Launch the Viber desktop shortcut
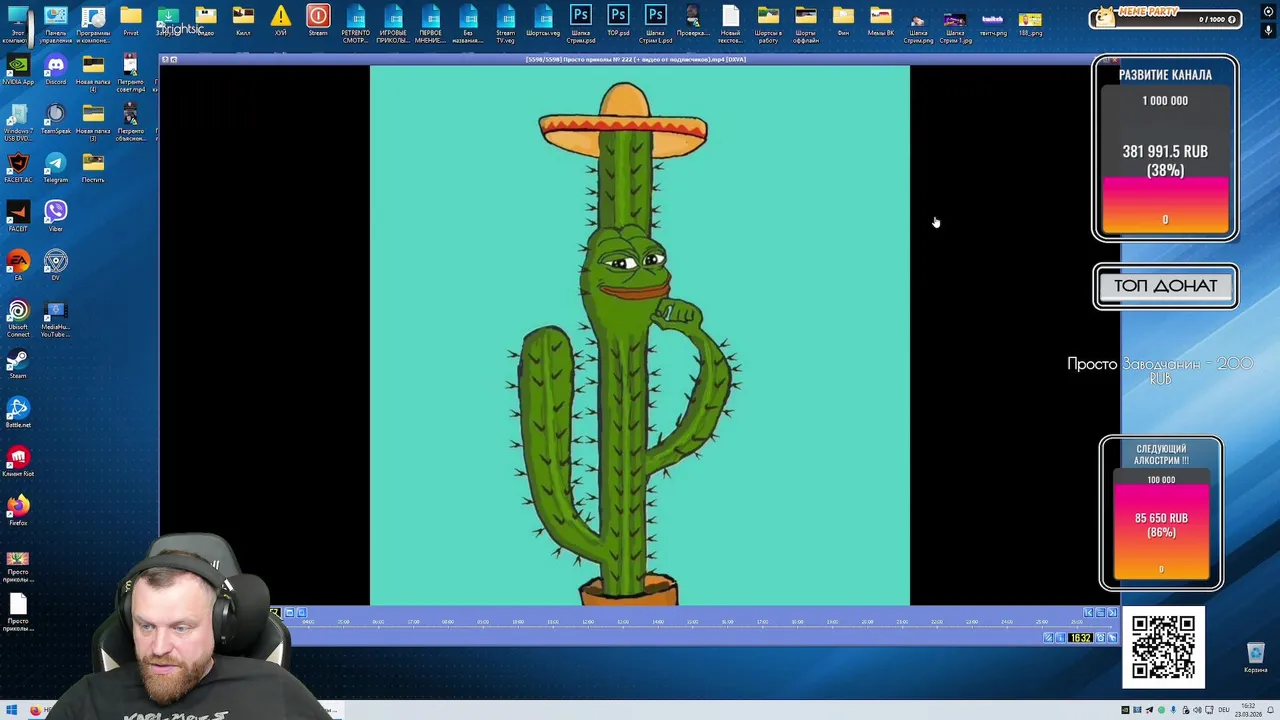1280x720 pixels. [56, 216]
